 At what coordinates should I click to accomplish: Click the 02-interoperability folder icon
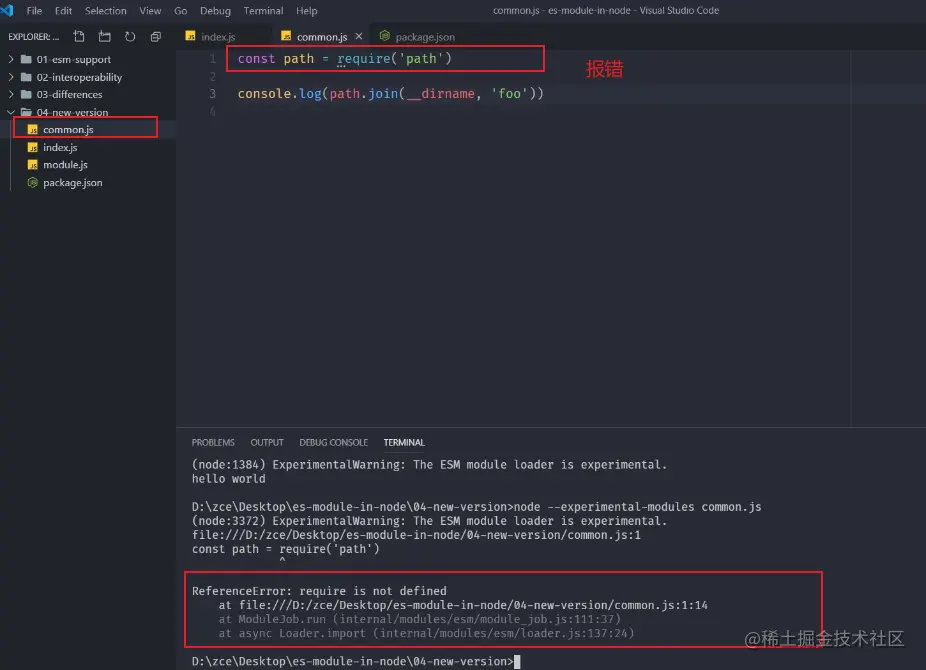(x=26, y=77)
